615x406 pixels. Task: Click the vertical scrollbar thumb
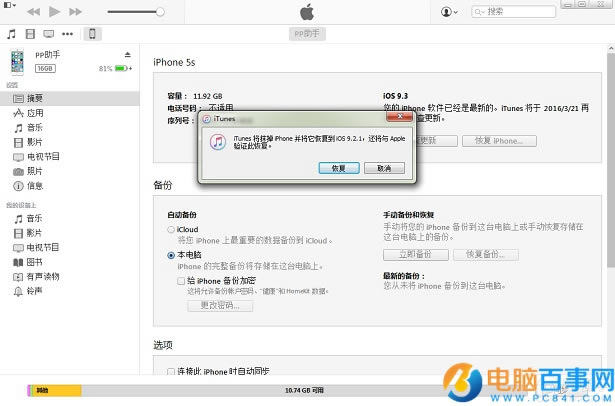click(x=611, y=161)
